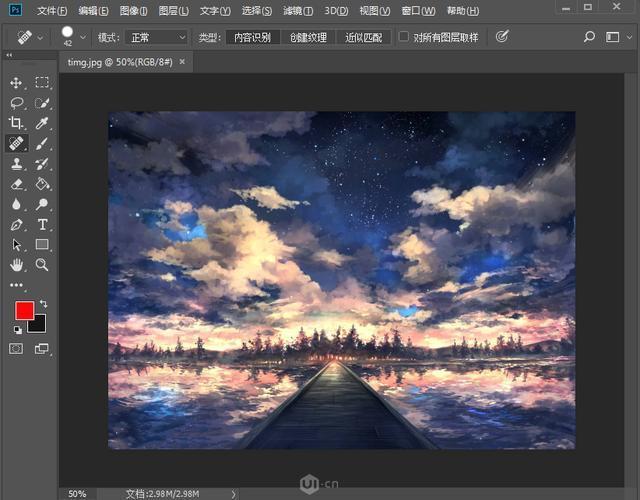640x500 pixels.
Task: Open the 视图(V) menu
Action: (375, 11)
